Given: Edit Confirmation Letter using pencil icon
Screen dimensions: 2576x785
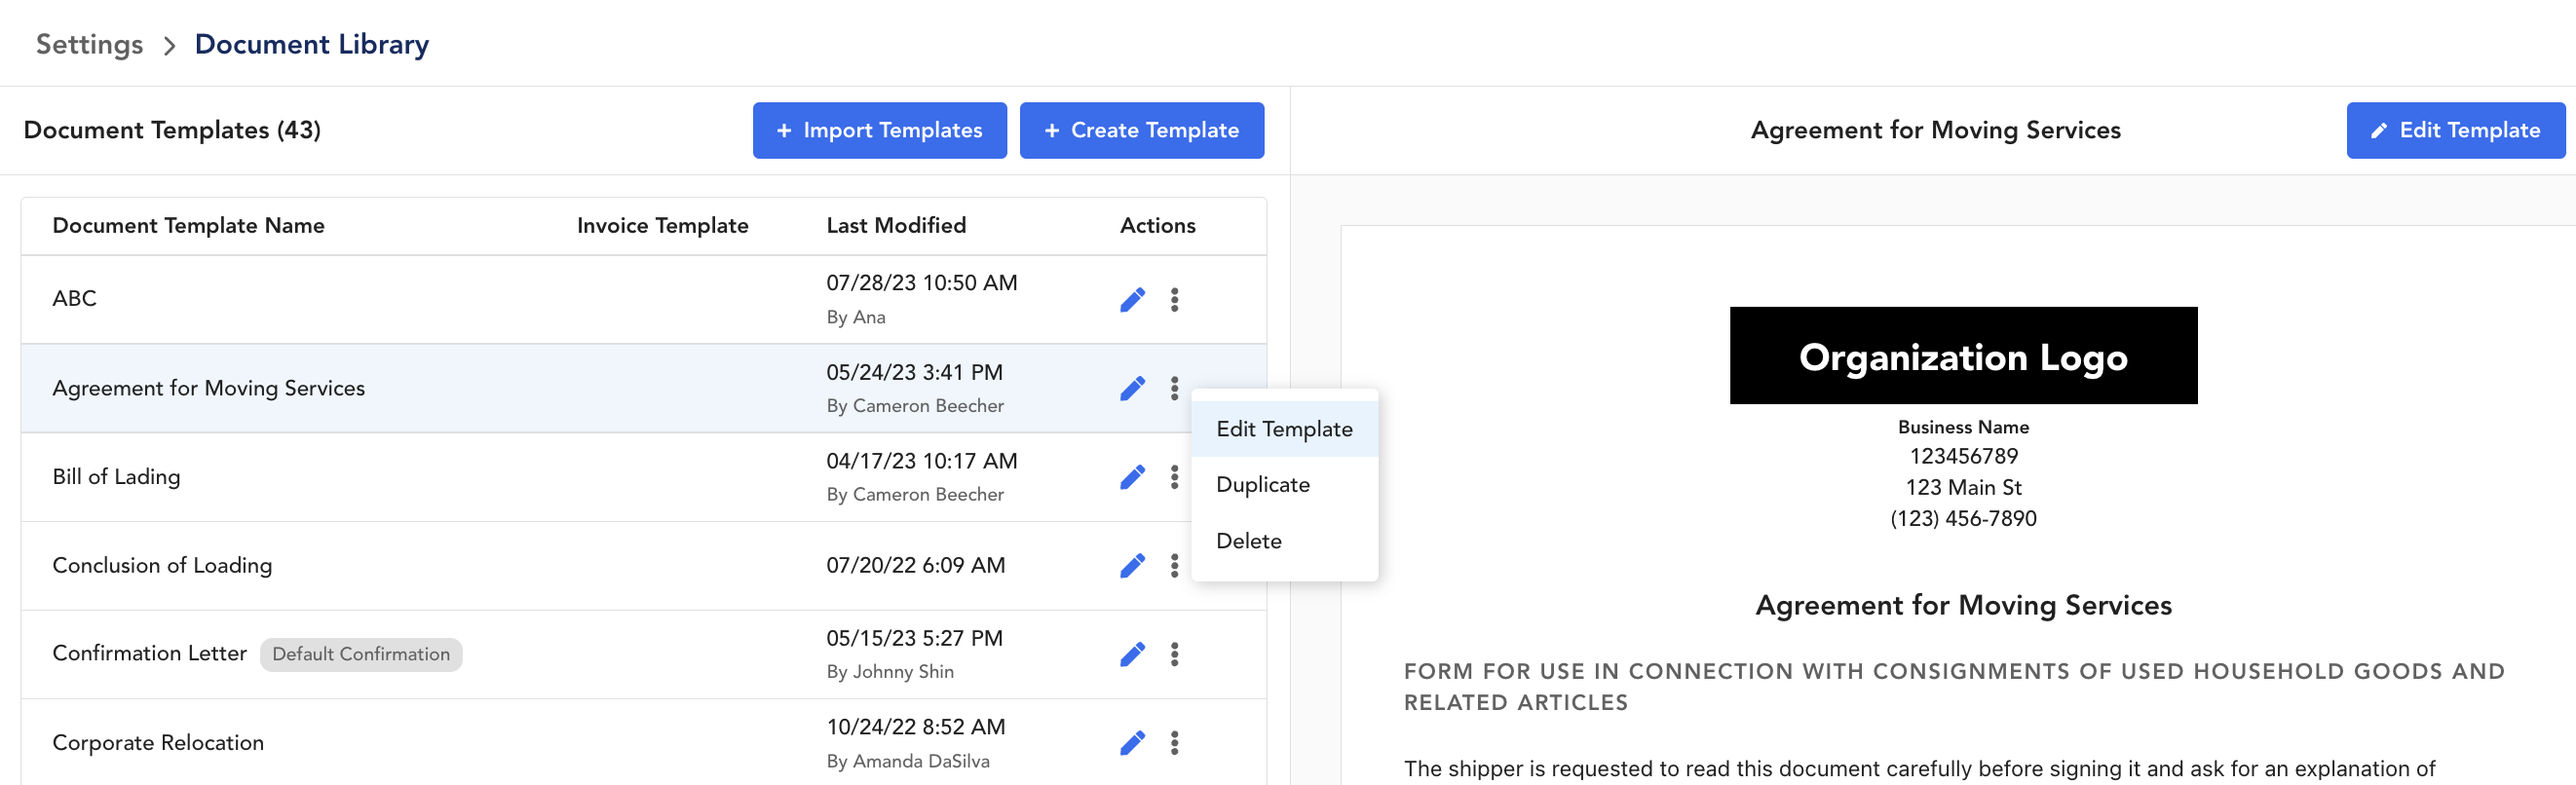Looking at the screenshot, I should pyautogui.click(x=1132, y=654).
